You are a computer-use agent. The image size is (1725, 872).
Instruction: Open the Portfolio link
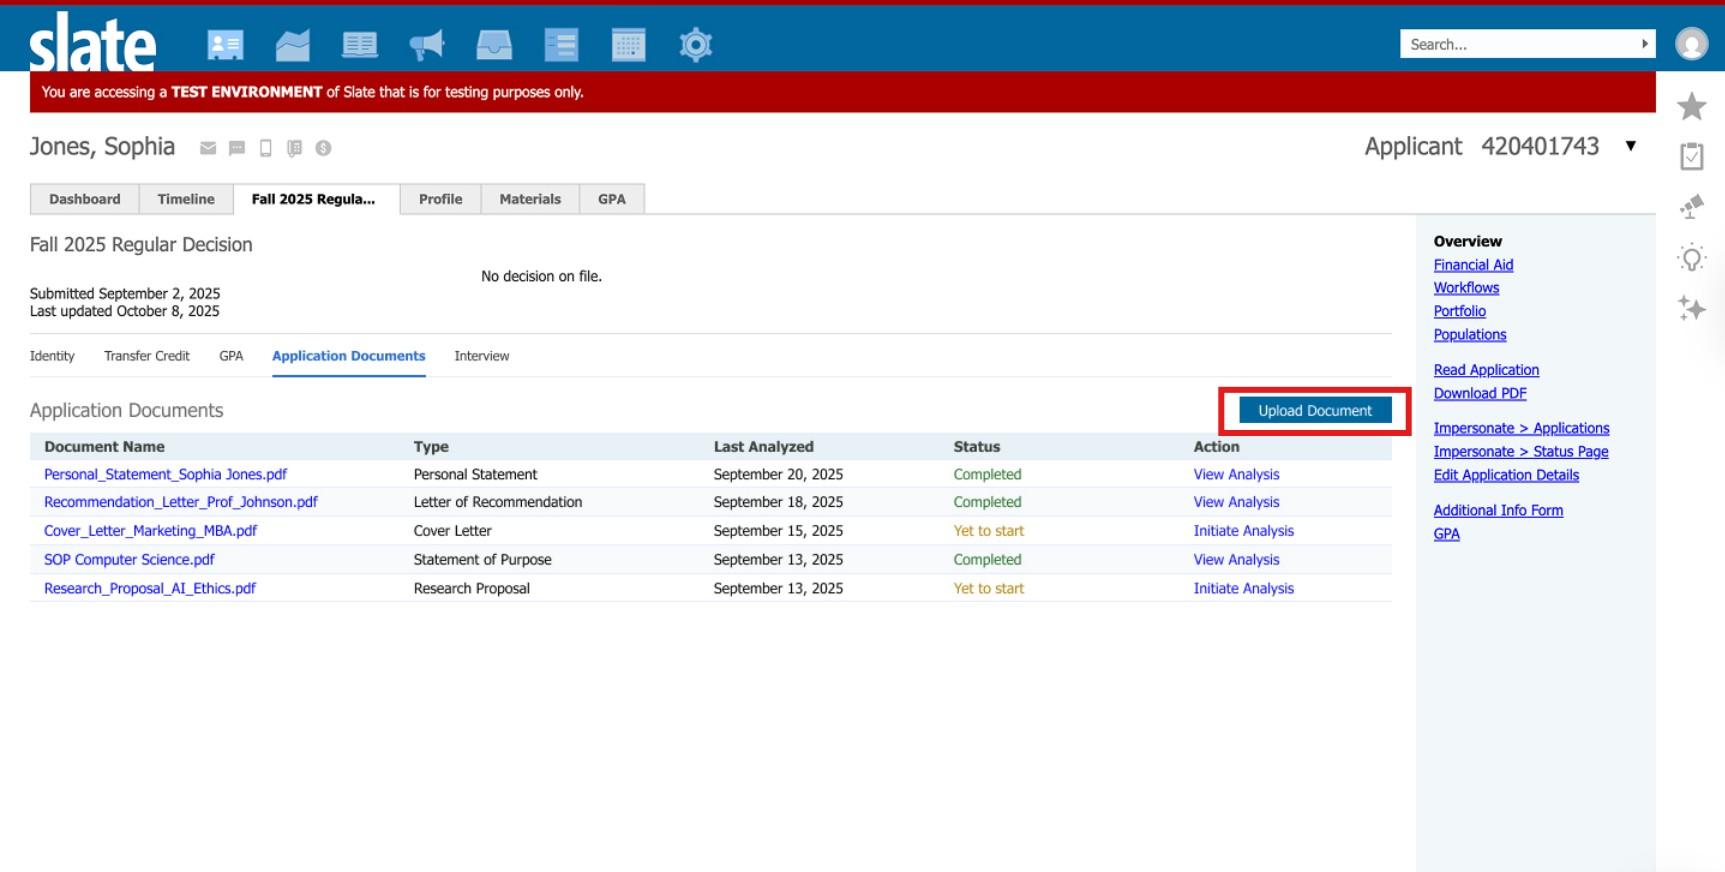click(x=1459, y=311)
